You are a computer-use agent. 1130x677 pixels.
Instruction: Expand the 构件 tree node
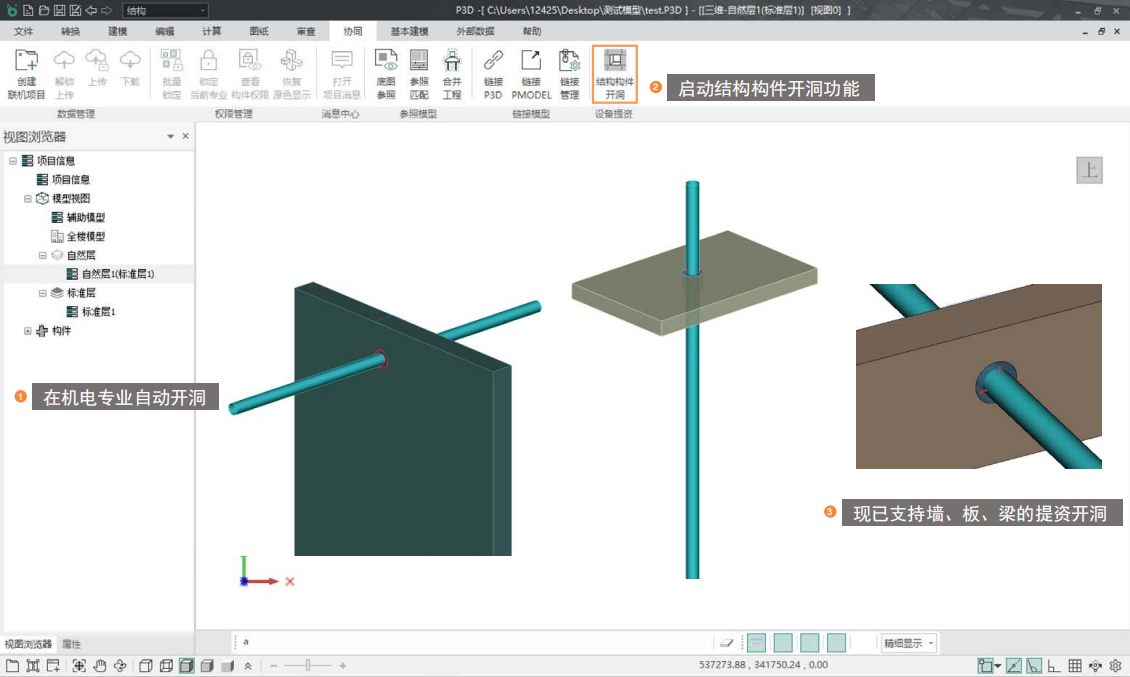(x=28, y=331)
